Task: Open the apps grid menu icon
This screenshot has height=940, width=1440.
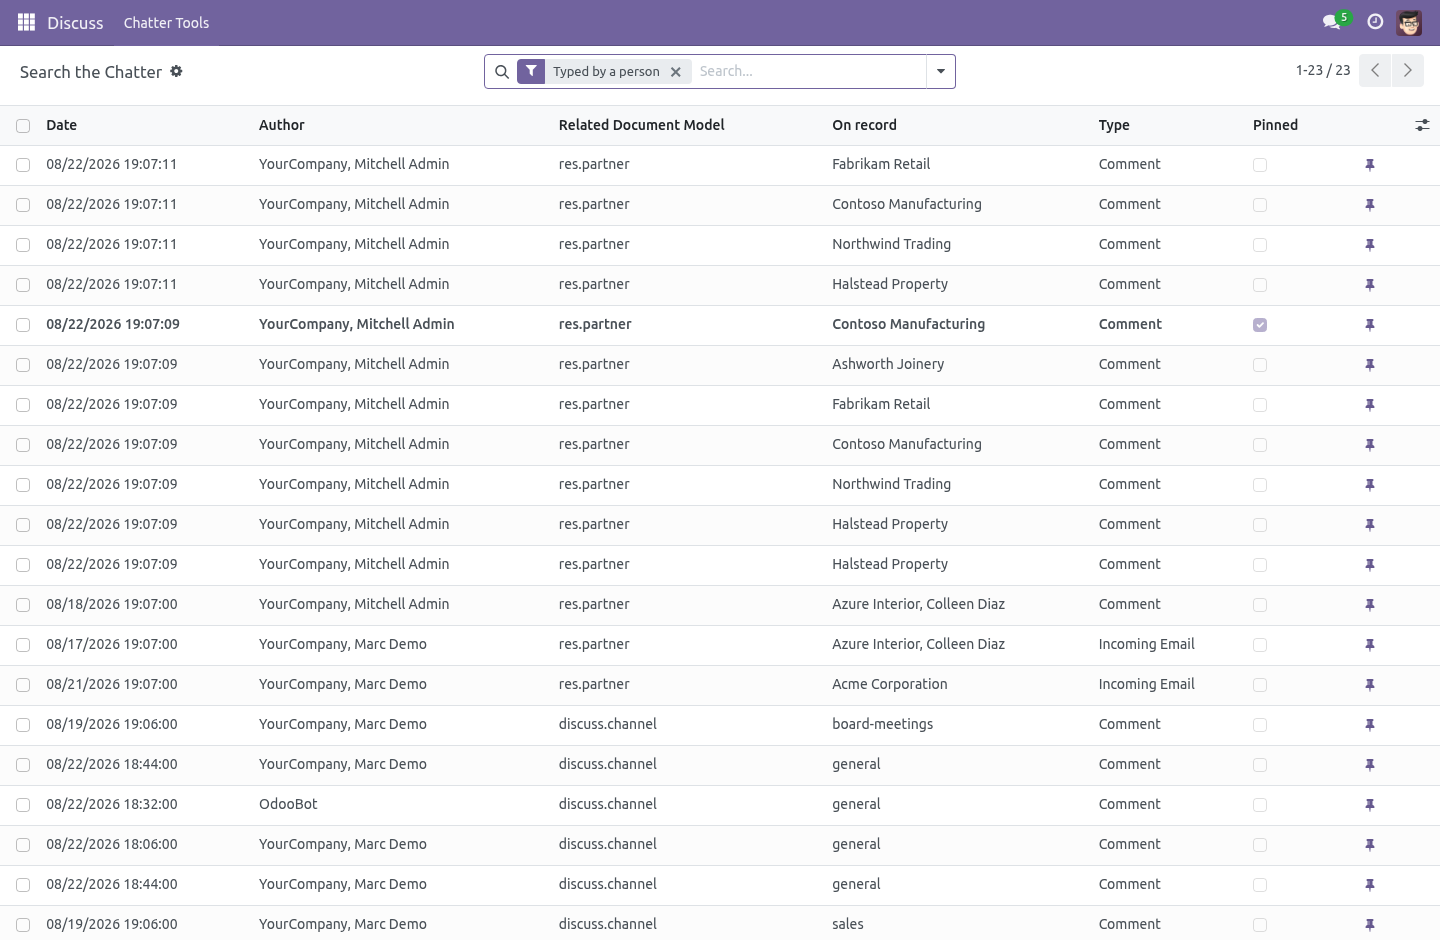Action: pos(27,22)
